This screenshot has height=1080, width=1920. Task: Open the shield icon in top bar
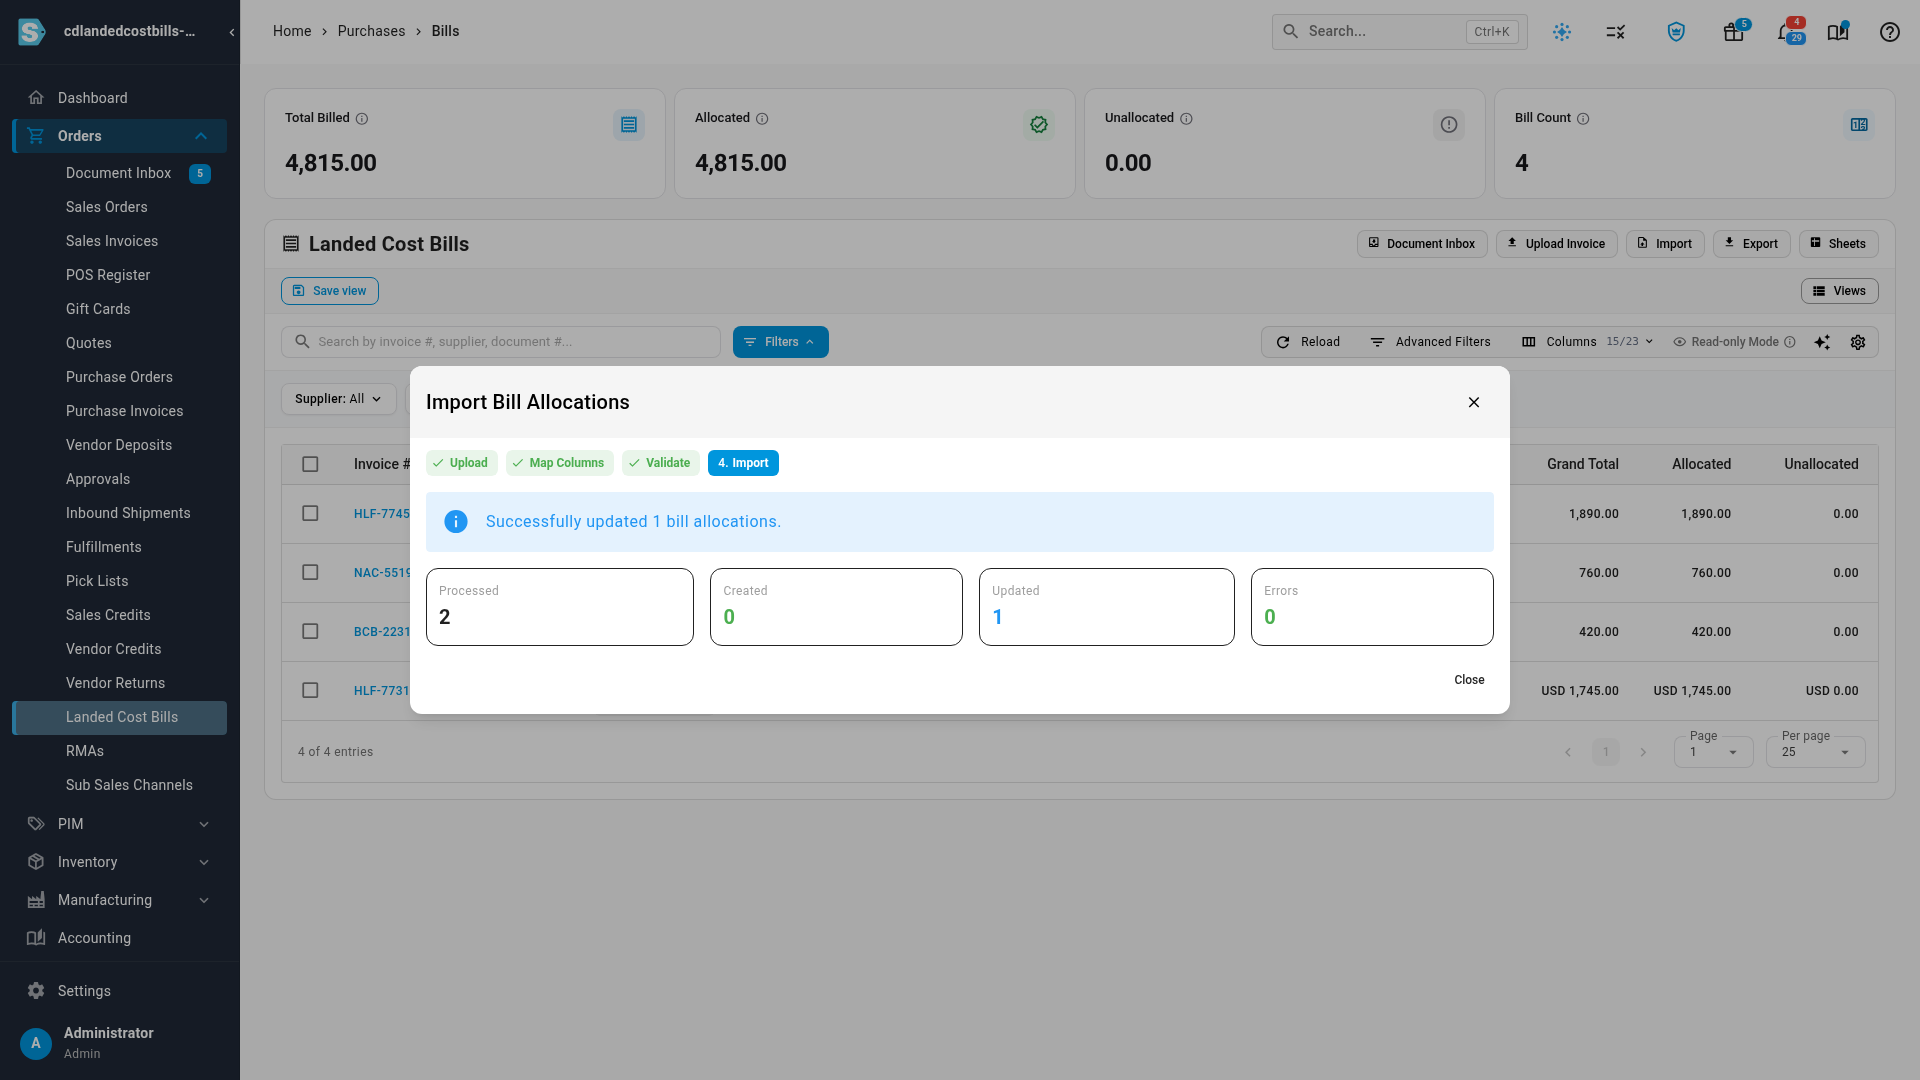point(1676,32)
